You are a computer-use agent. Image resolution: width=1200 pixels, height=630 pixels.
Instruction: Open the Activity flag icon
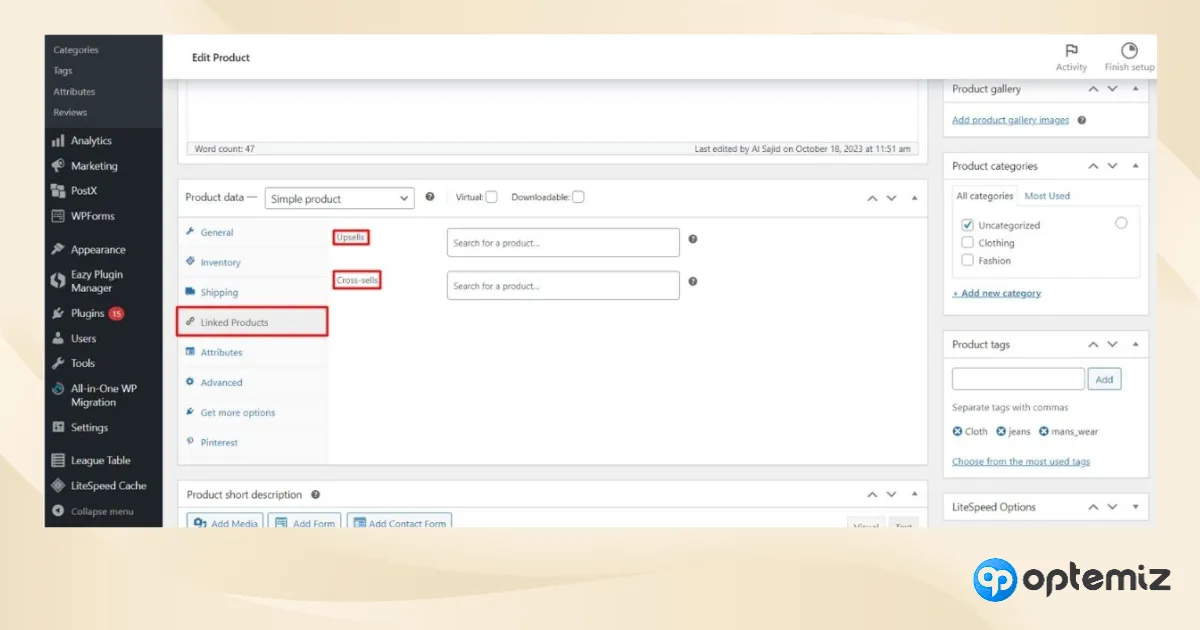1071,50
